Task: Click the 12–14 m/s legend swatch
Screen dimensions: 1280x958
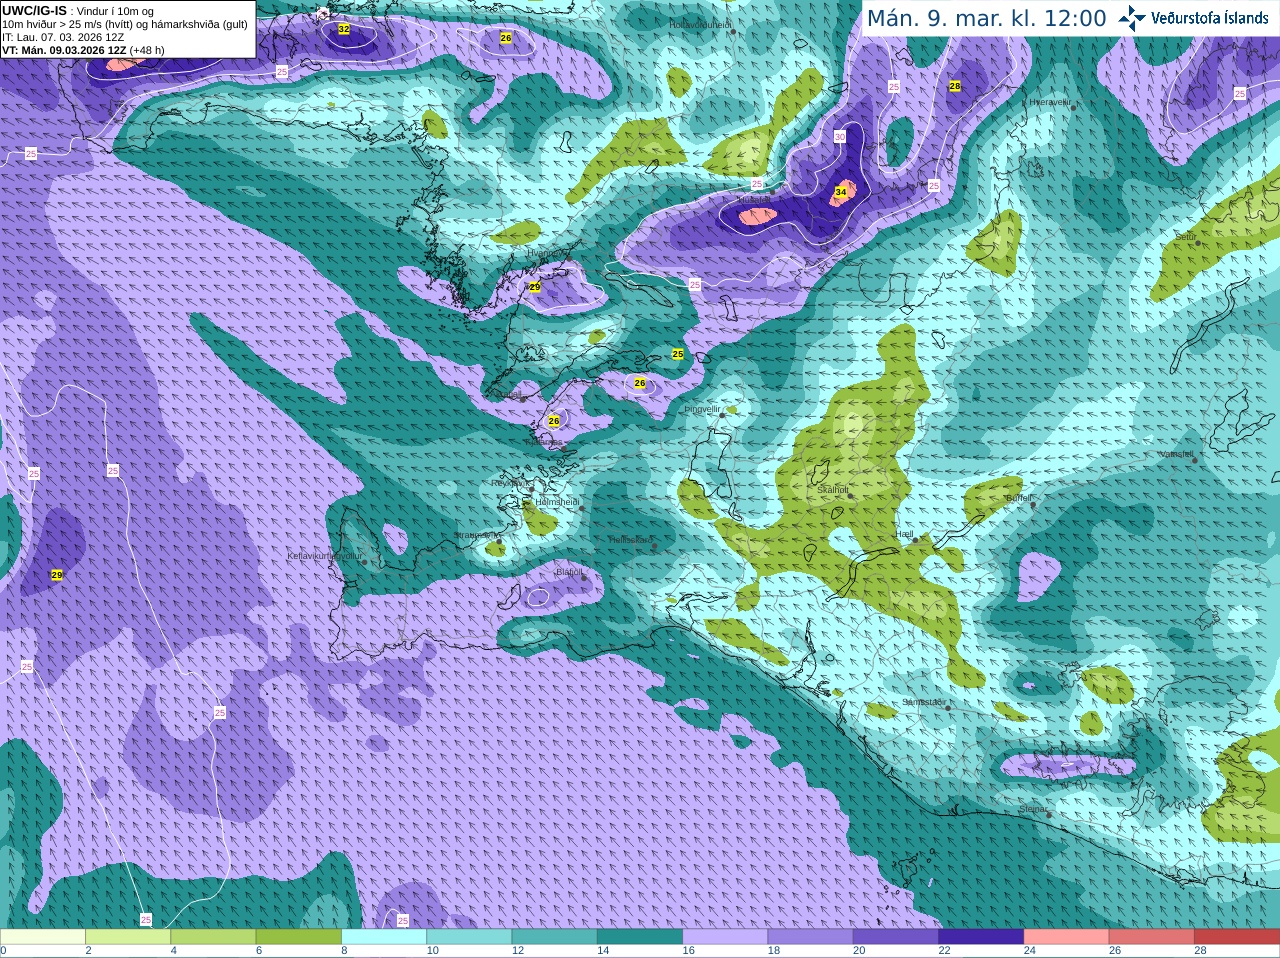Action: pos(555,937)
